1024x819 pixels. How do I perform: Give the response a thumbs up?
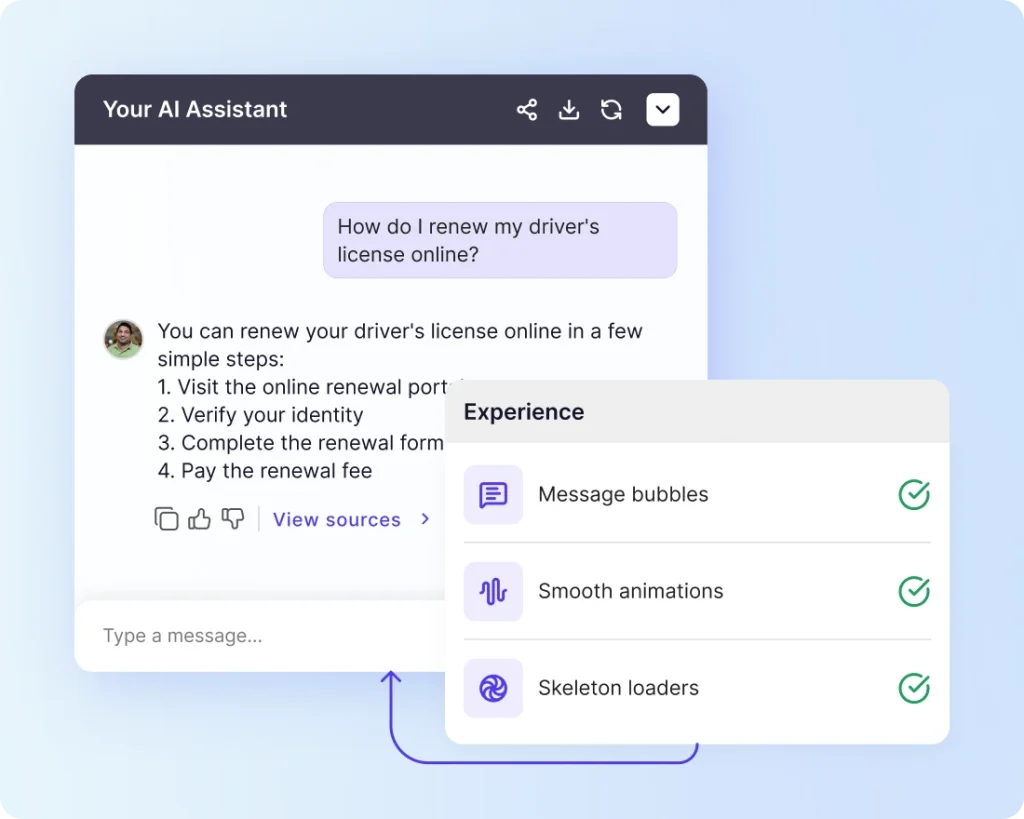[199, 519]
